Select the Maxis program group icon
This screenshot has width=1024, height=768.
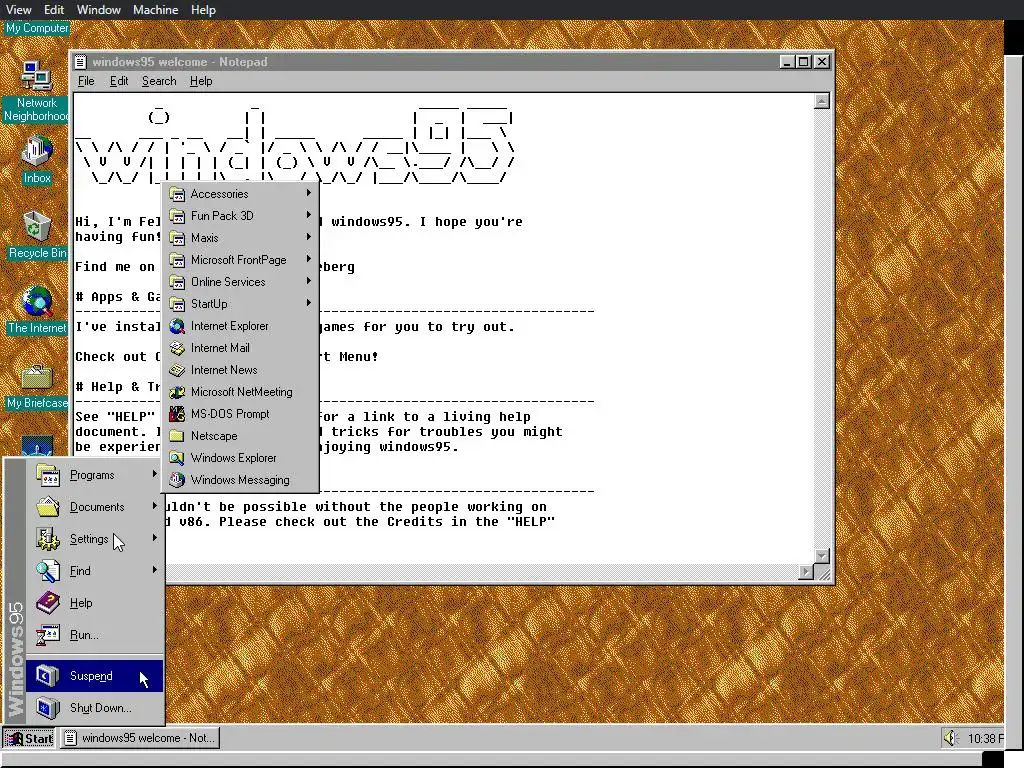[x=177, y=238]
